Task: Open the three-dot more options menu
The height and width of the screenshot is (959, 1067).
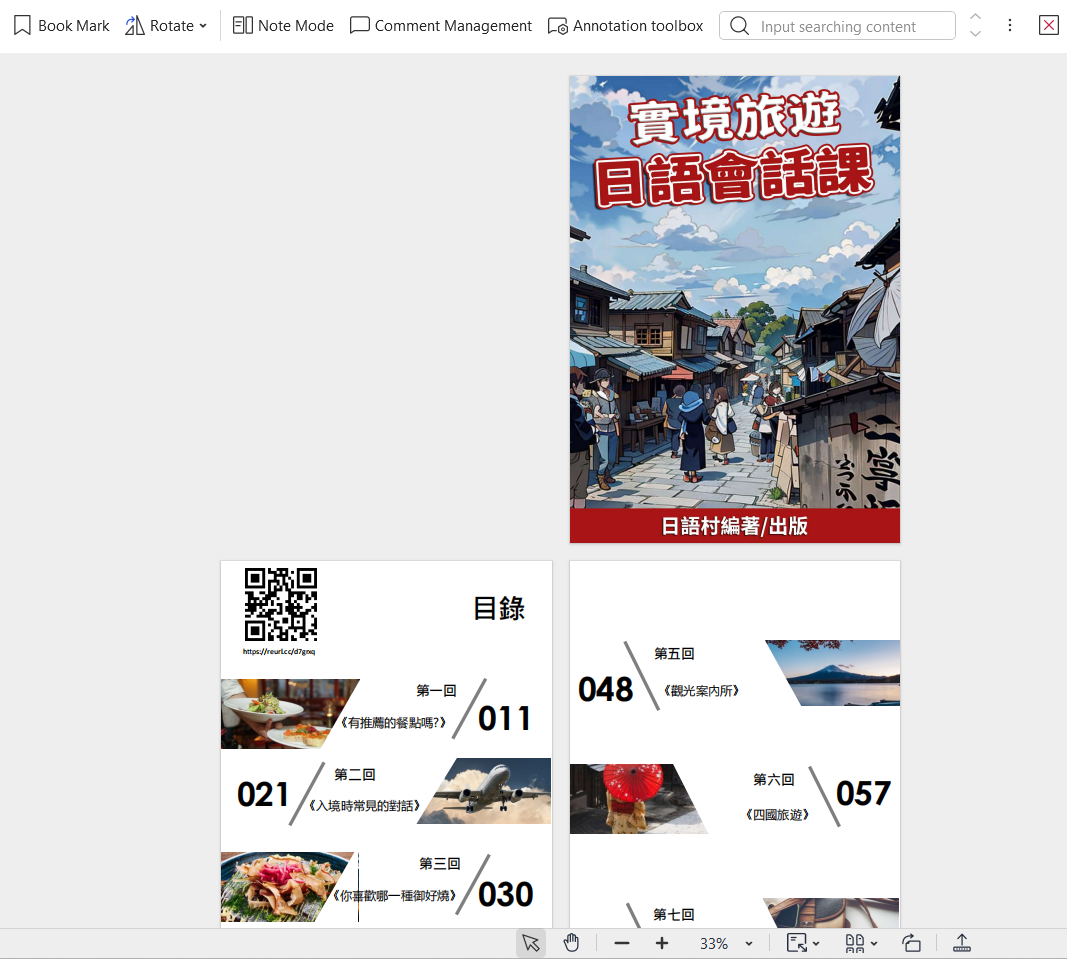Action: 1010,26
